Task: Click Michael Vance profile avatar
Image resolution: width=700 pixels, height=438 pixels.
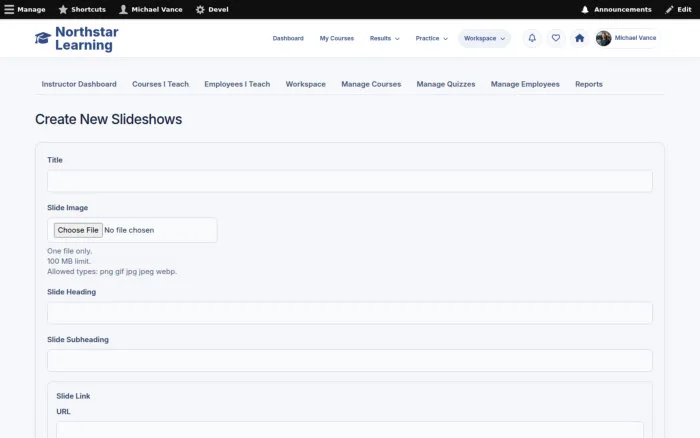Action: tap(603, 38)
